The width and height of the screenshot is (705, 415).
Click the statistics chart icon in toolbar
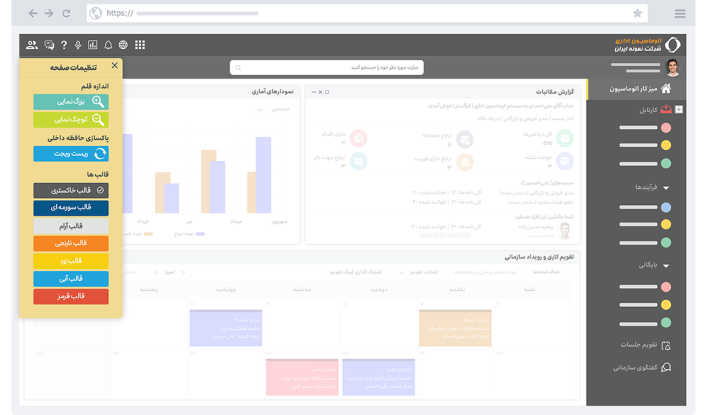click(93, 45)
